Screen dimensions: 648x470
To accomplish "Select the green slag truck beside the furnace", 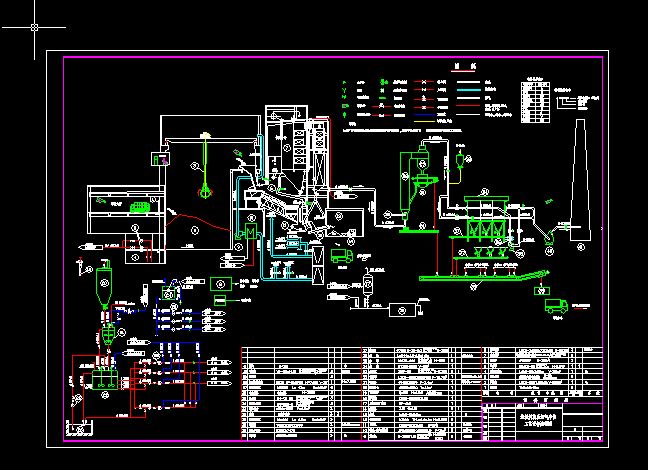I will pos(341,255).
